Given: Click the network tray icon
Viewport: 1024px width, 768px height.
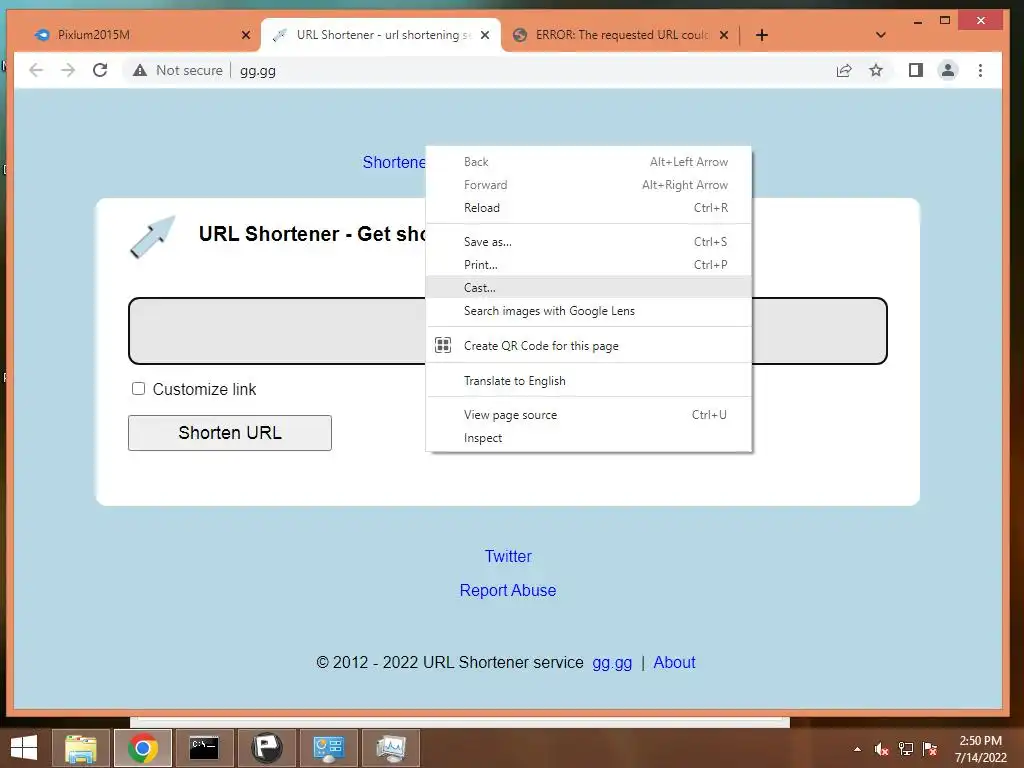Looking at the screenshot, I should tap(906, 749).
